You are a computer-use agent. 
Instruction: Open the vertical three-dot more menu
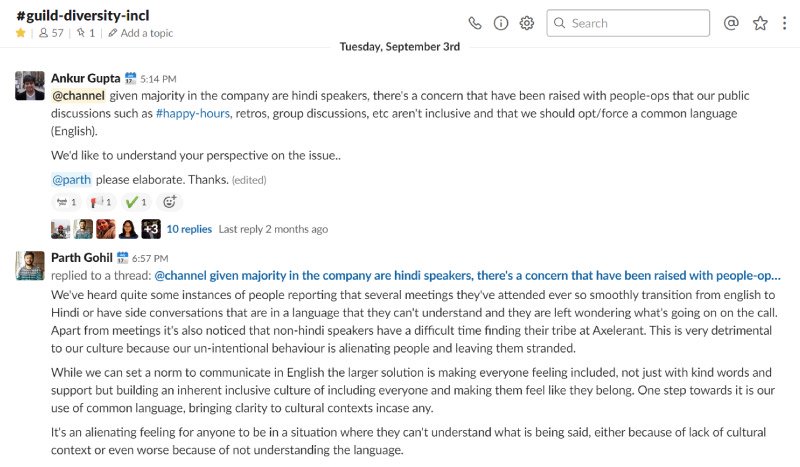point(784,23)
